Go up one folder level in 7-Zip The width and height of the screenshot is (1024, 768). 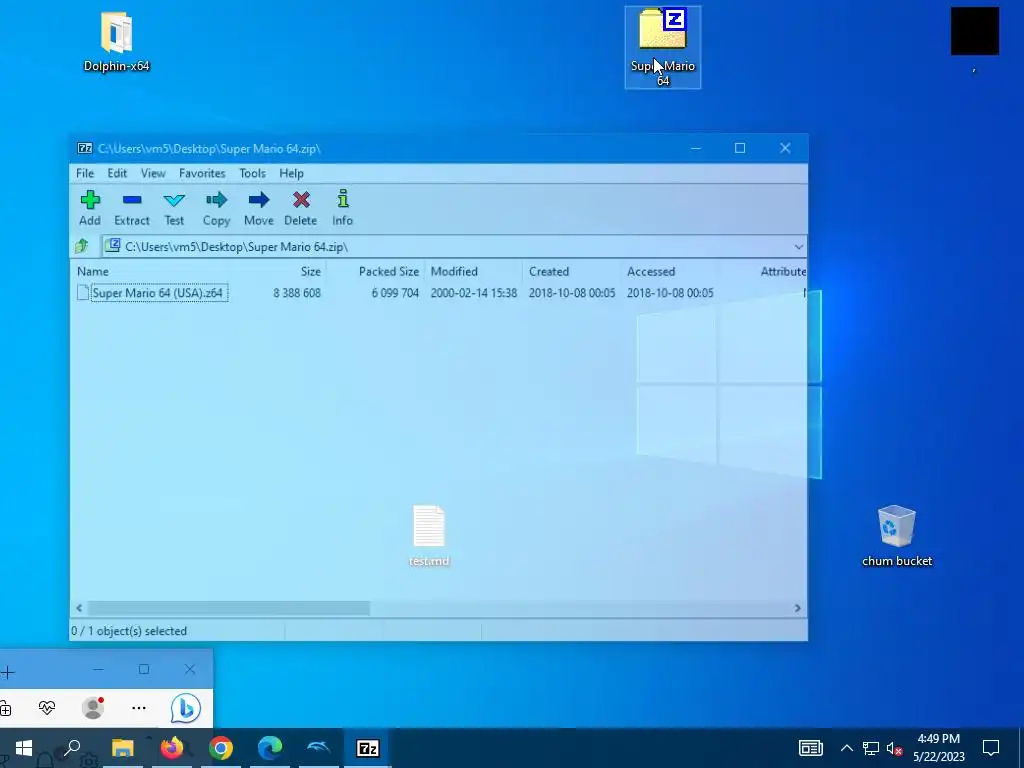[82, 246]
